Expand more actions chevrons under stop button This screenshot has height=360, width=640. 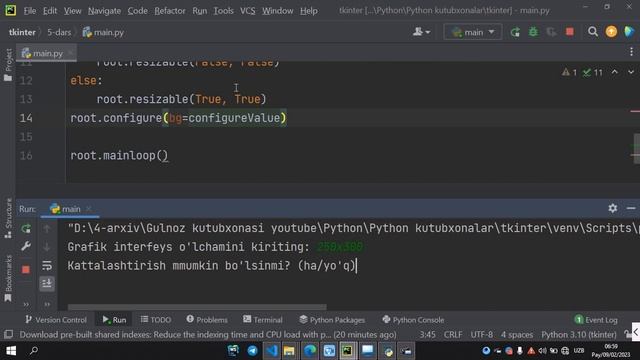[x=26, y=304]
